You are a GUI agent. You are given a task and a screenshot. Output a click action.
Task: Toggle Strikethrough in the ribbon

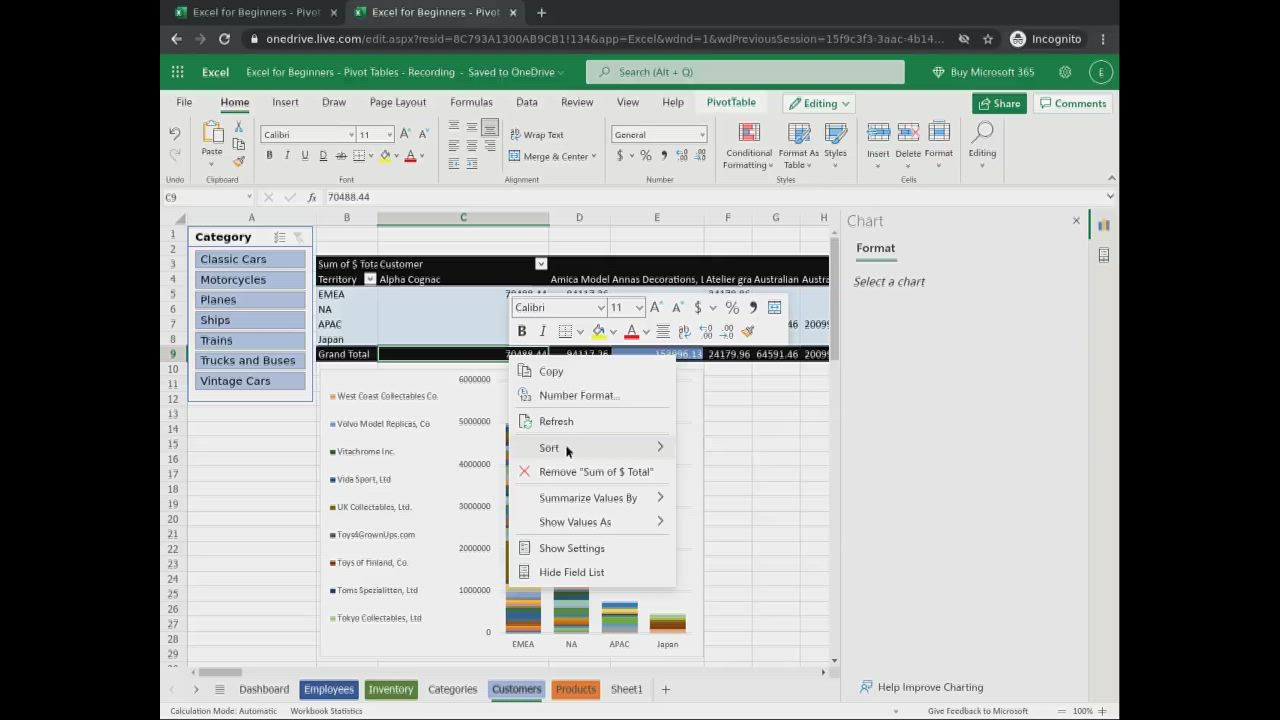[x=341, y=155]
